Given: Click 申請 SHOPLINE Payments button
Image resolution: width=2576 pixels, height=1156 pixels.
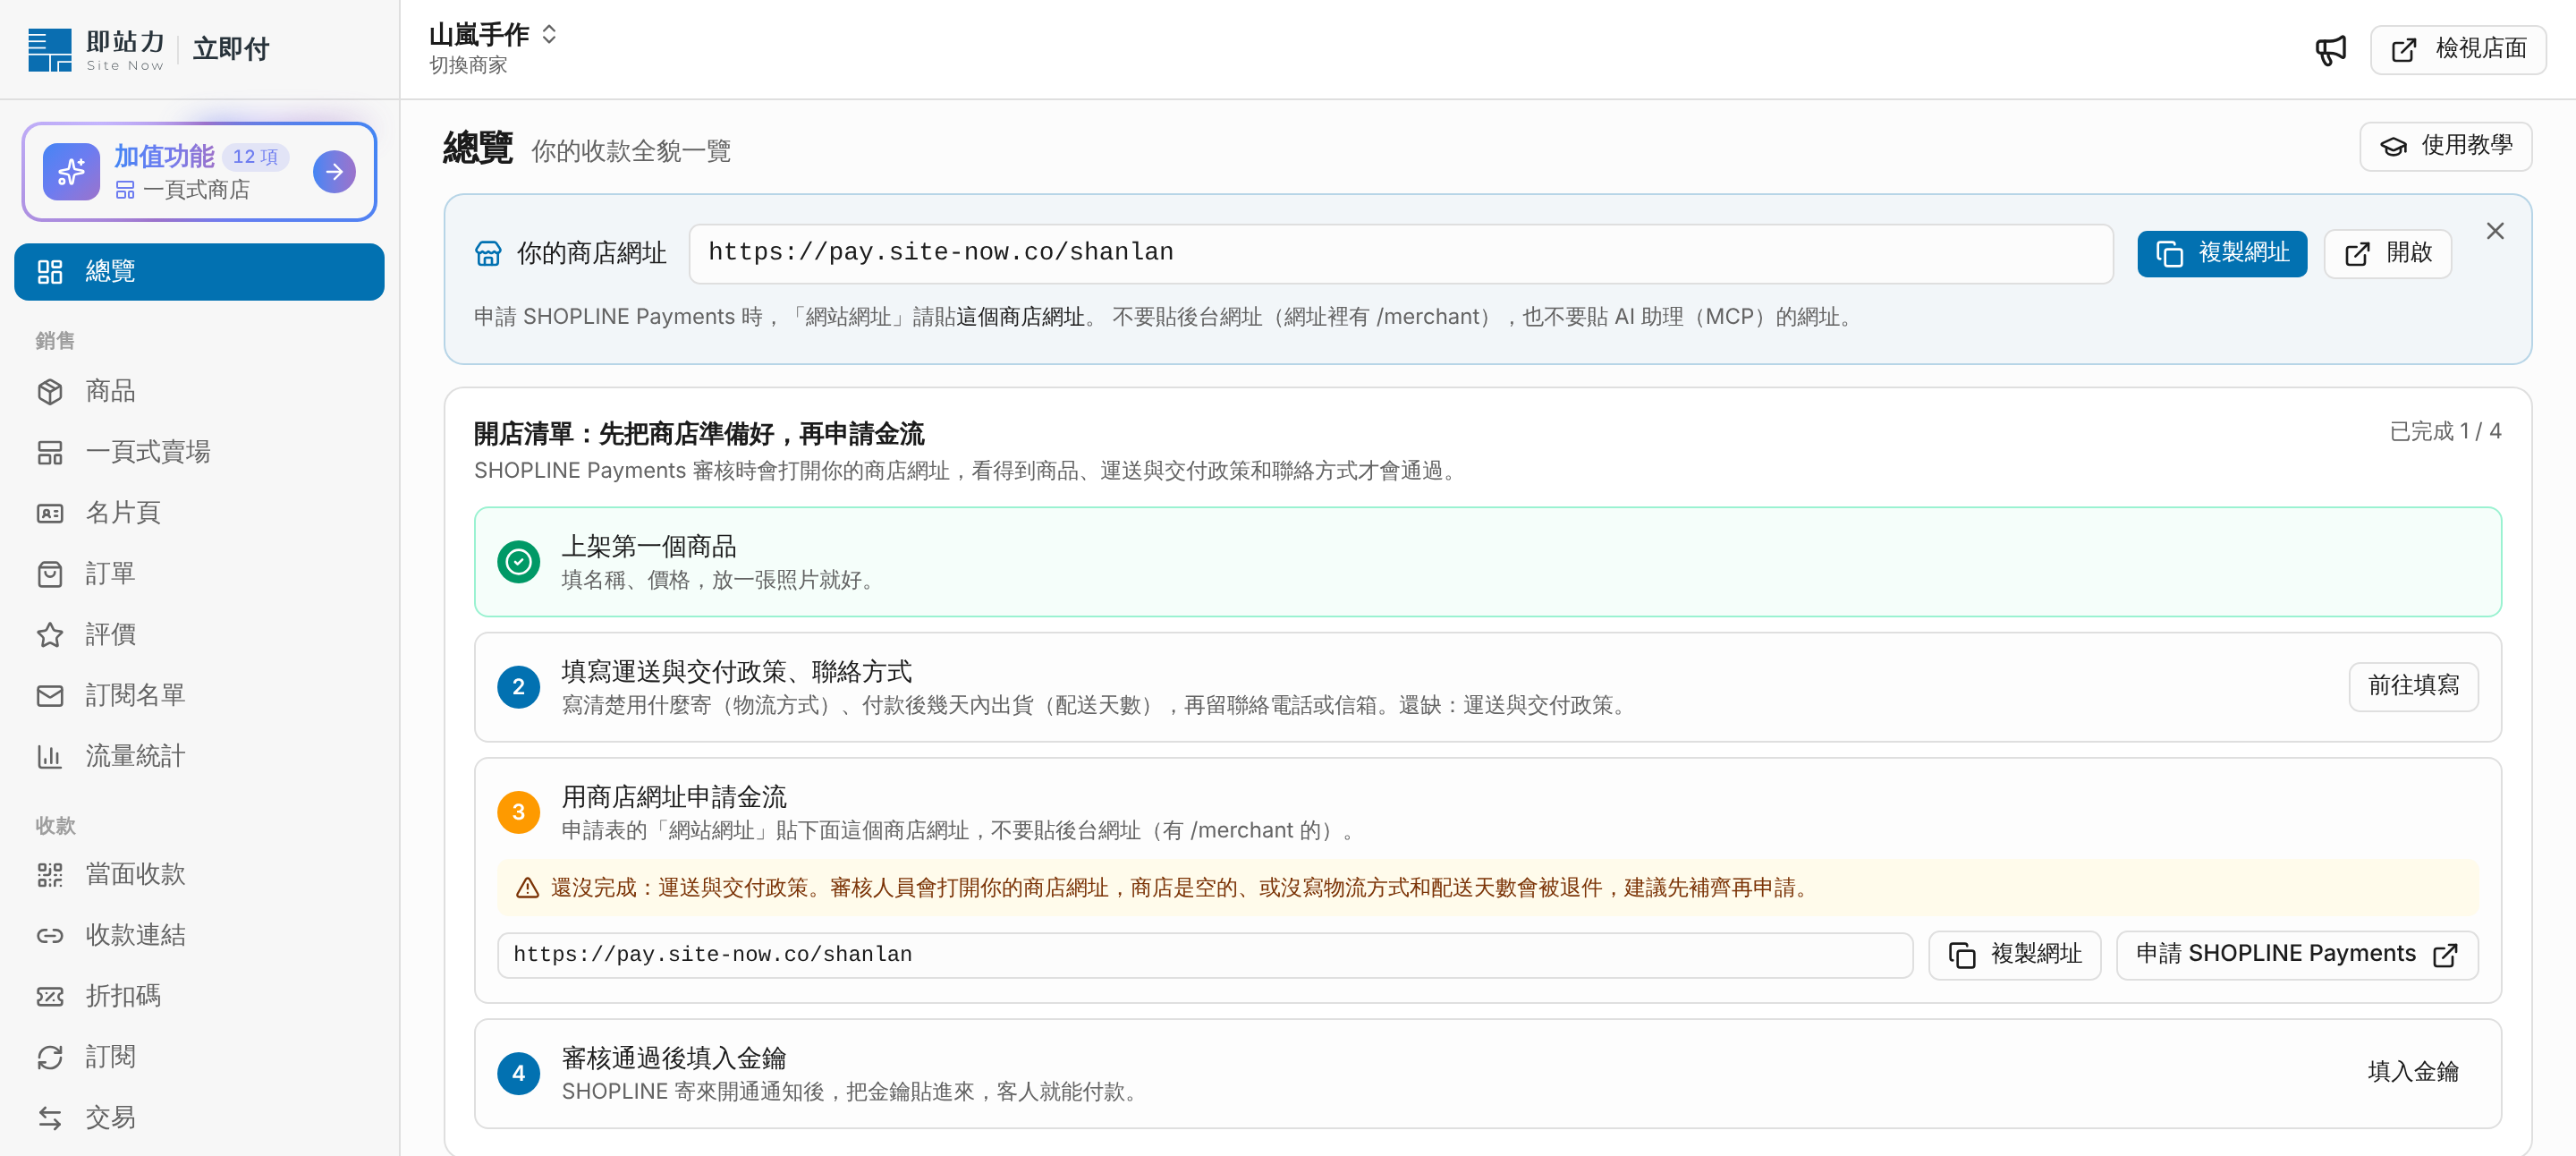Looking at the screenshot, I should coord(2297,955).
